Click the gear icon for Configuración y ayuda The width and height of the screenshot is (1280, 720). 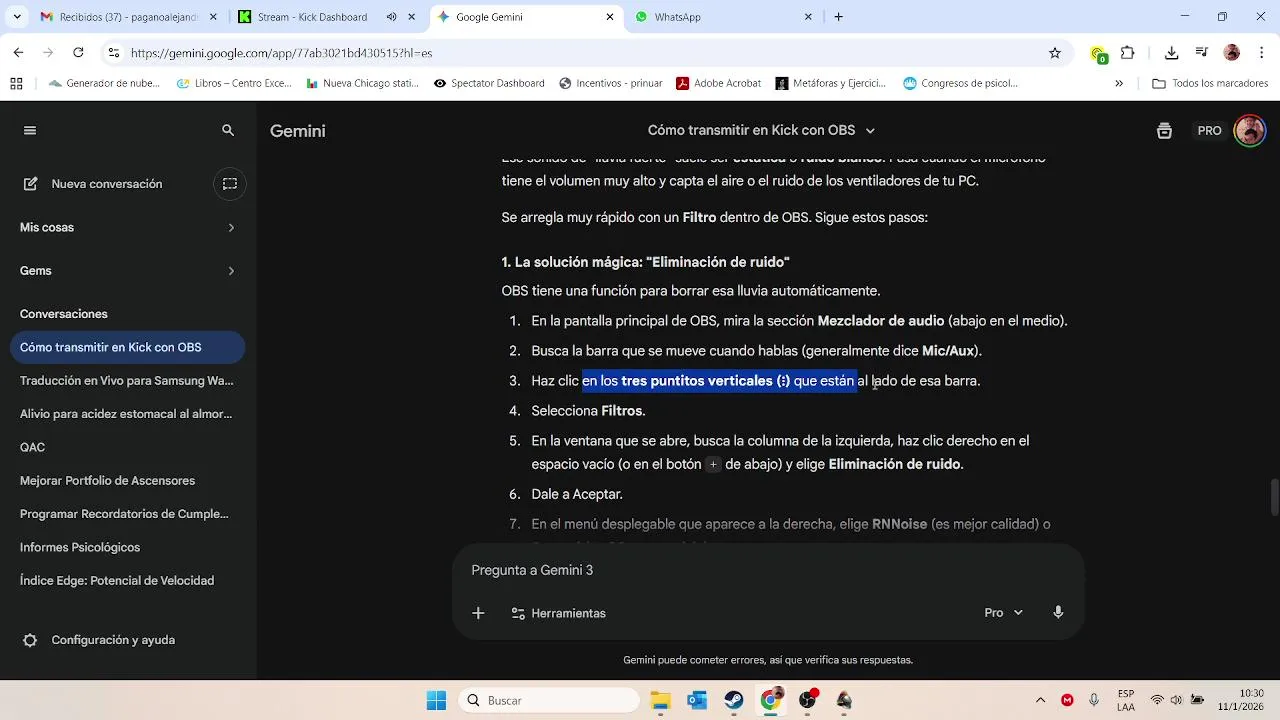pyautogui.click(x=30, y=640)
